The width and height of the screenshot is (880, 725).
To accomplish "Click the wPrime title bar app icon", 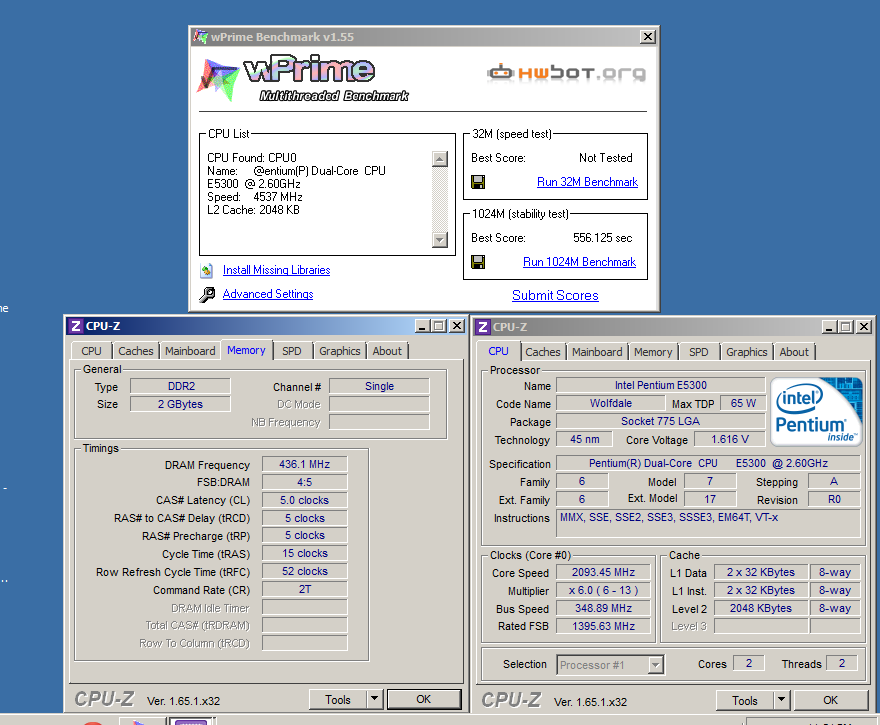I will (200, 37).
